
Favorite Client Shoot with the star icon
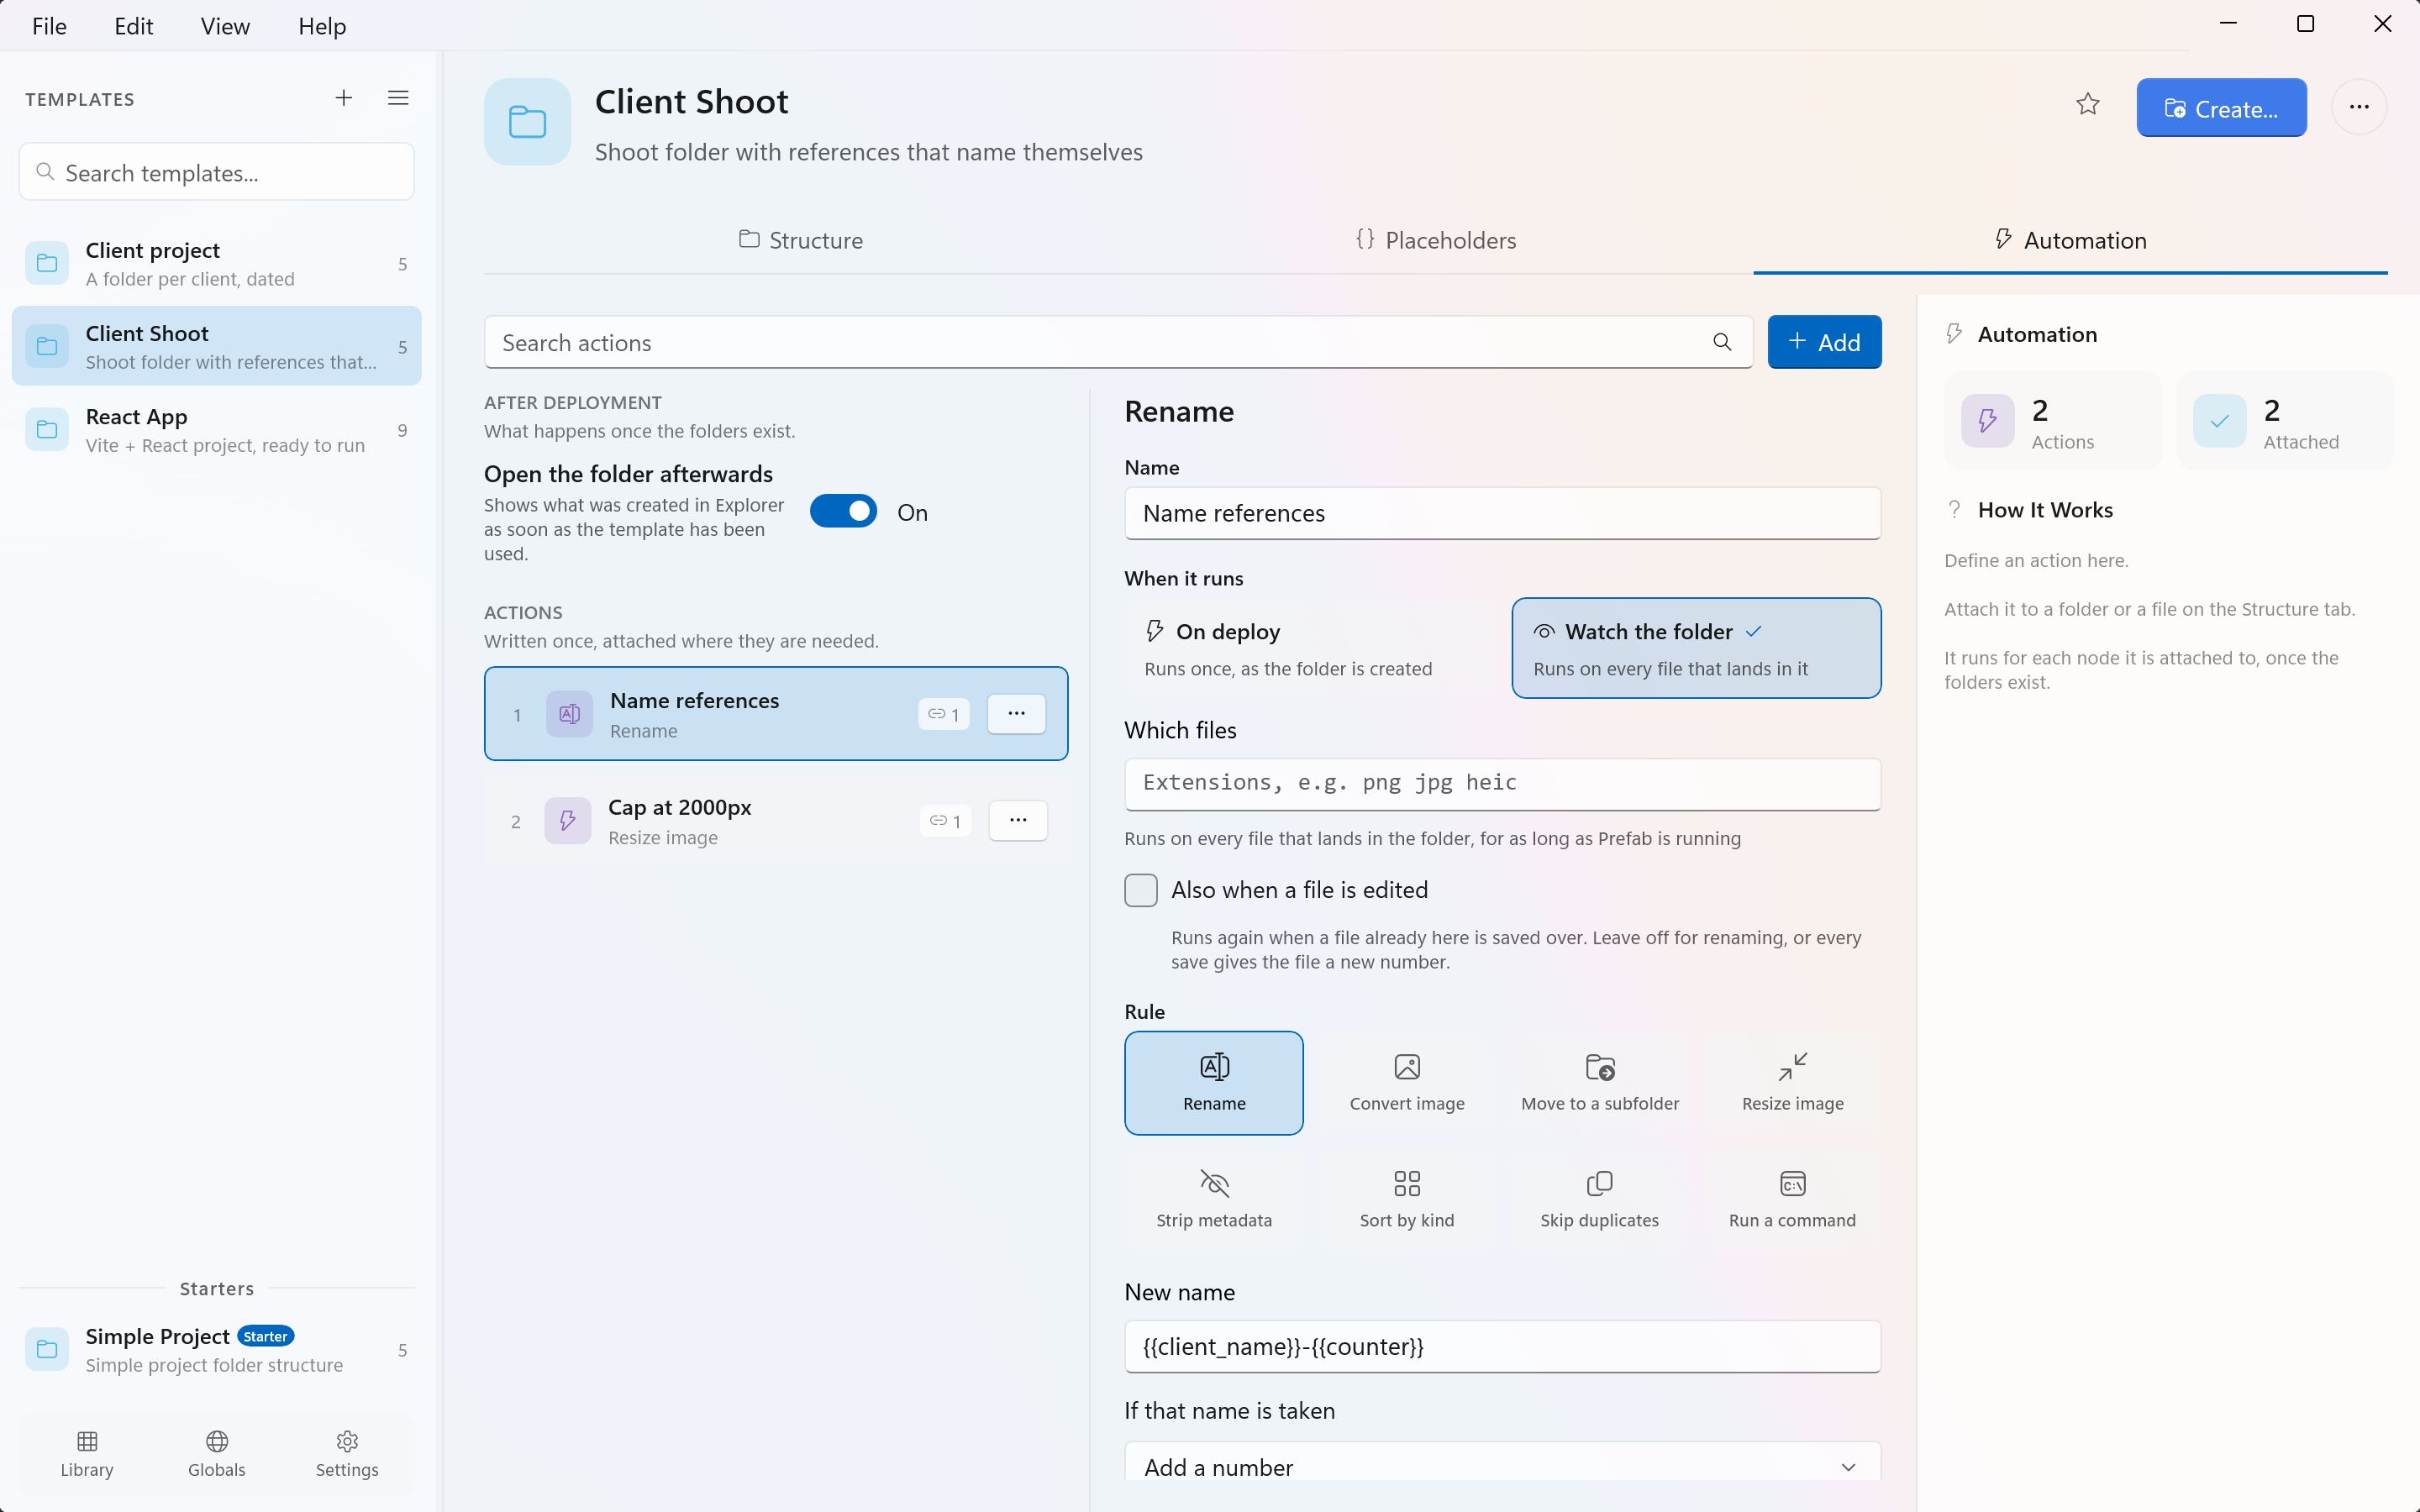pyautogui.click(x=2087, y=106)
